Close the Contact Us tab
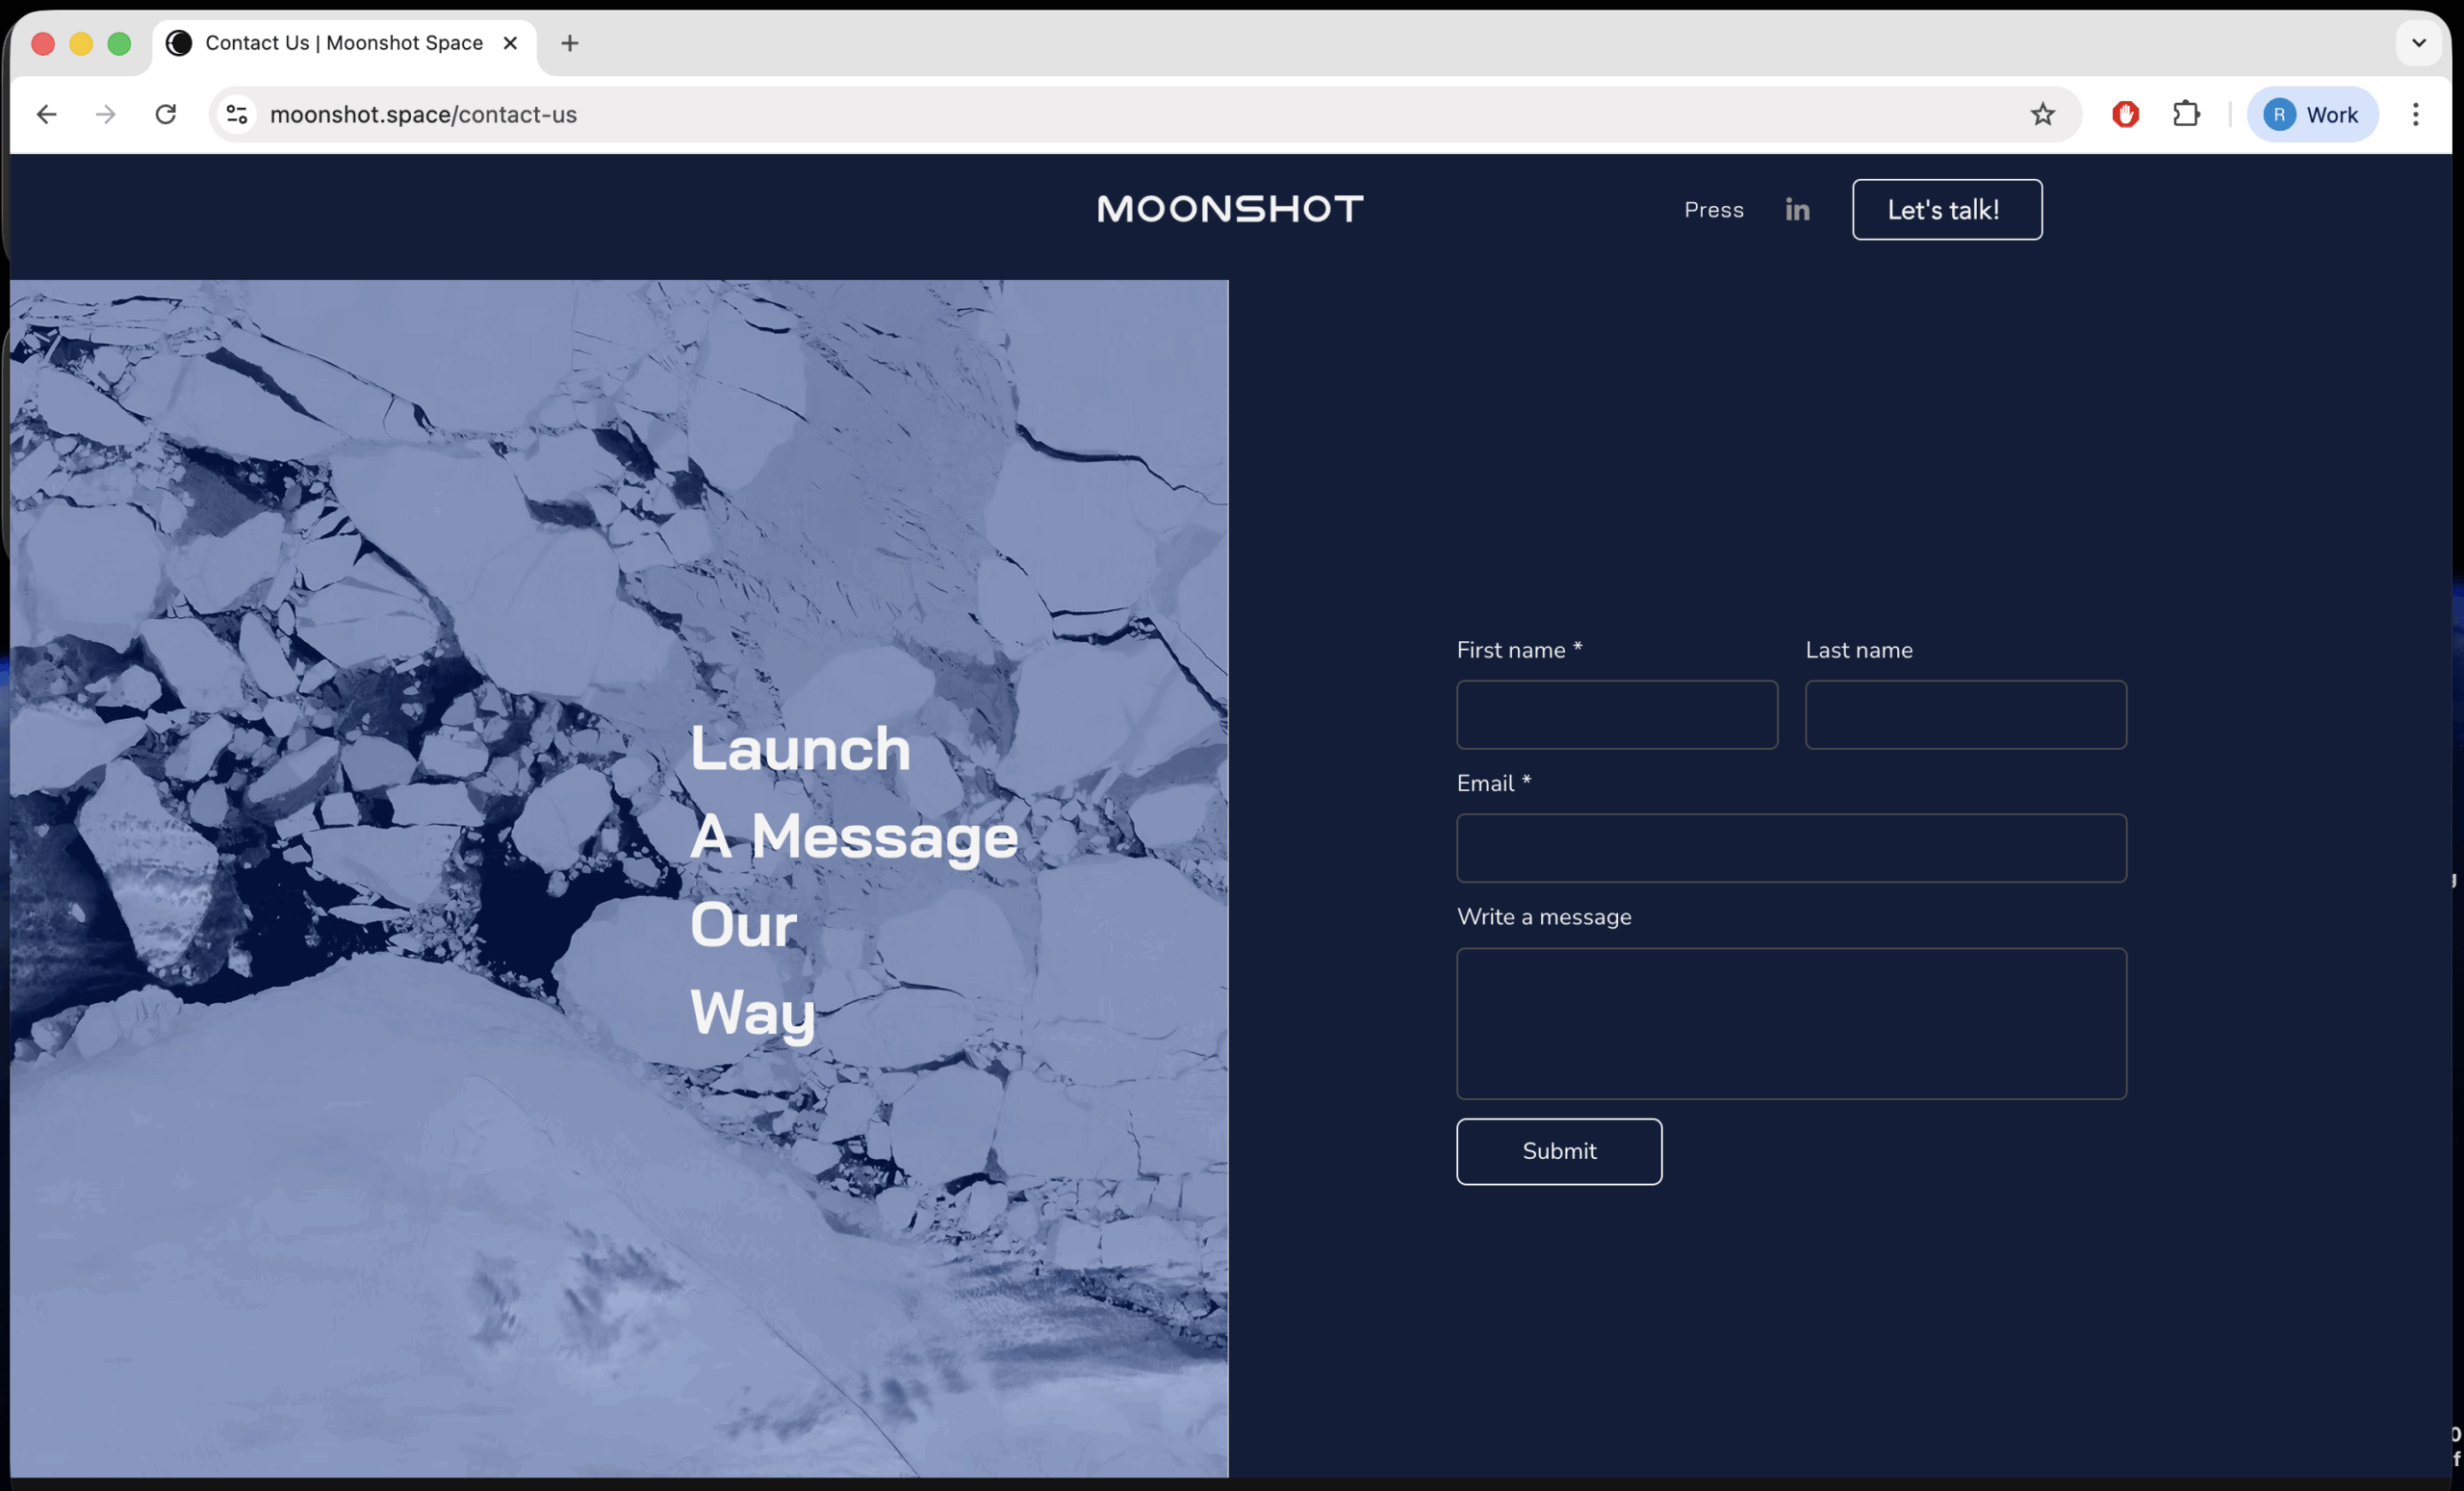 click(510, 43)
